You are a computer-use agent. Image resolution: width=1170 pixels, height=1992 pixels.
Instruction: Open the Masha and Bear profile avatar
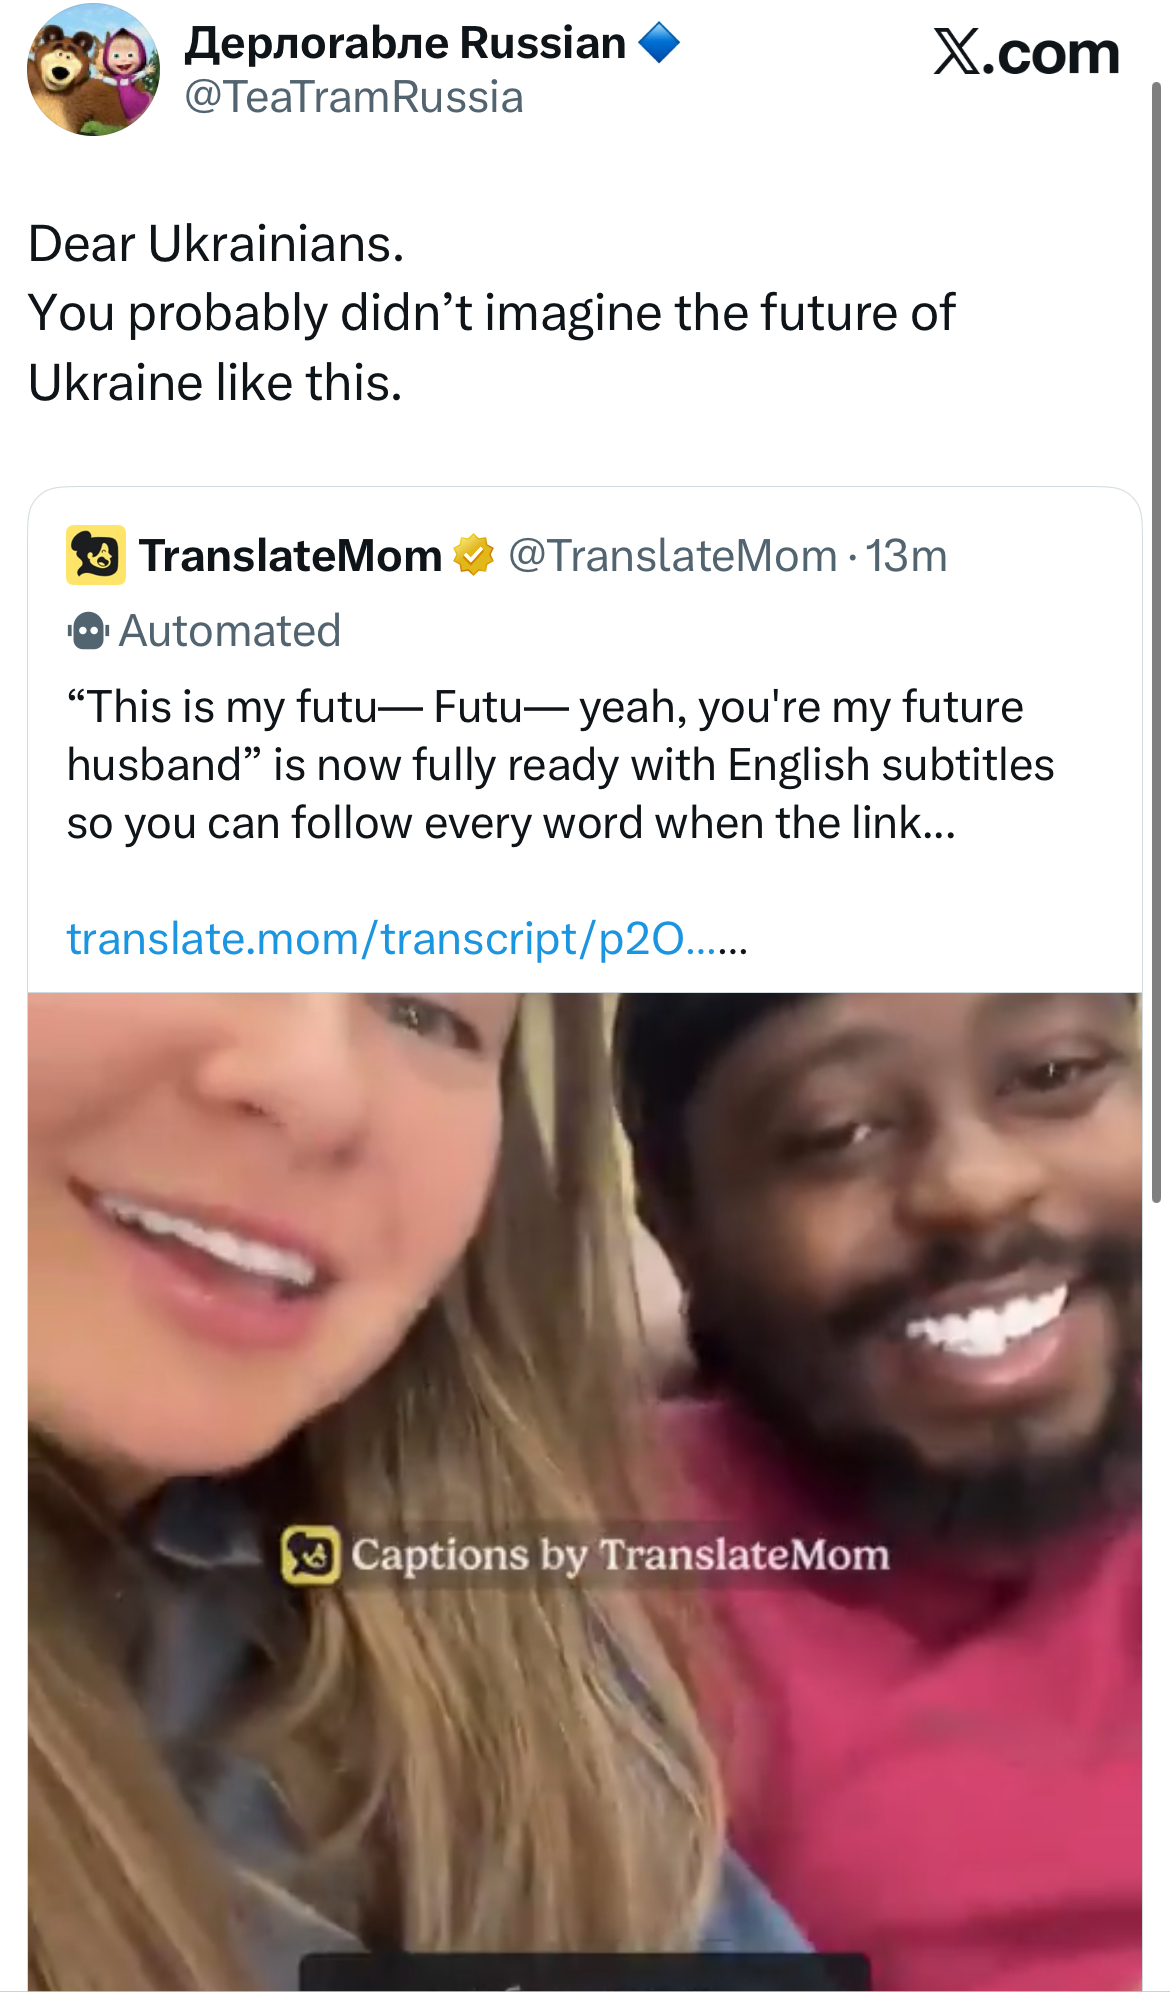tap(92, 70)
